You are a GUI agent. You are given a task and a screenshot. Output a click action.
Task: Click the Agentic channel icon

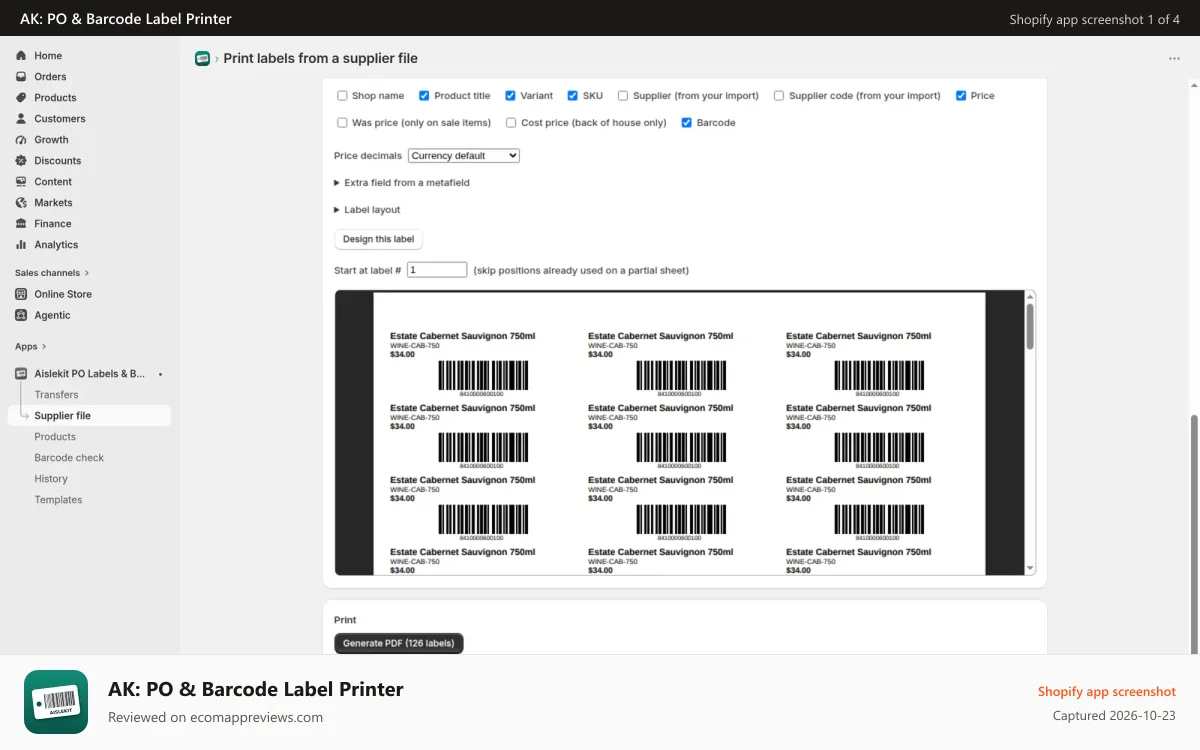21,315
